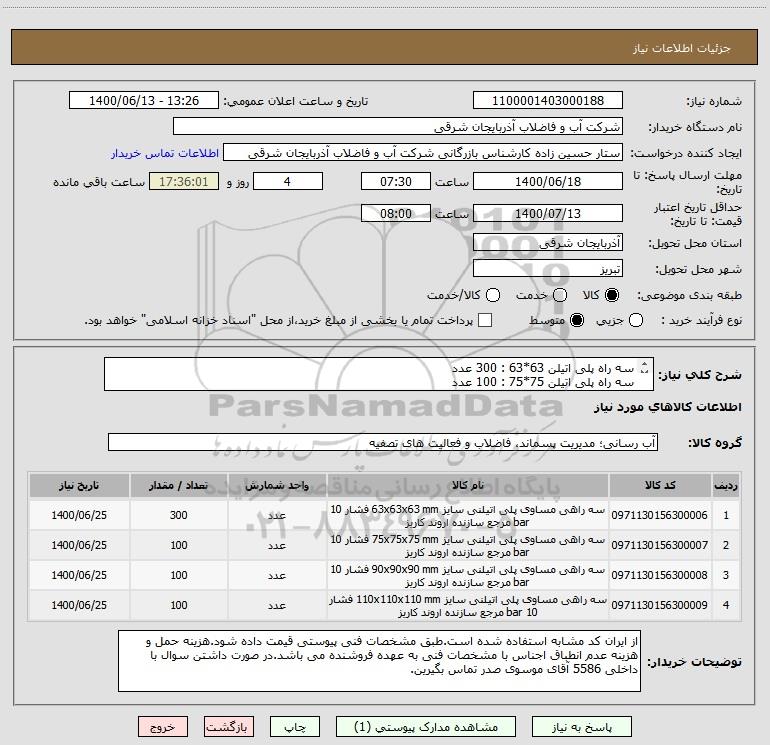Toggle the اسناد خزانه اسلامی payment checkbox
Image resolution: width=770 pixels, height=745 pixels.
485,321
